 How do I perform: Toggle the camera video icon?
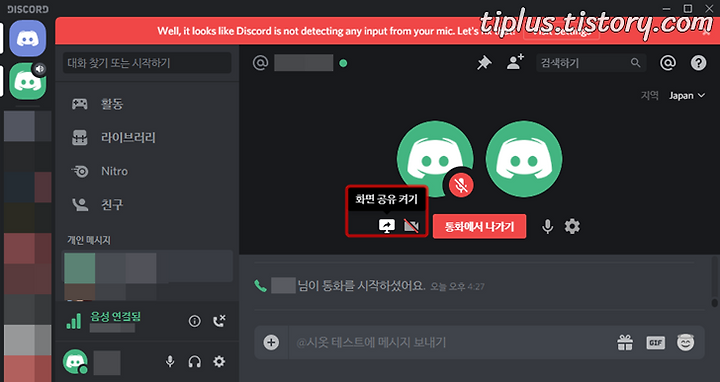click(x=411, y=225)
